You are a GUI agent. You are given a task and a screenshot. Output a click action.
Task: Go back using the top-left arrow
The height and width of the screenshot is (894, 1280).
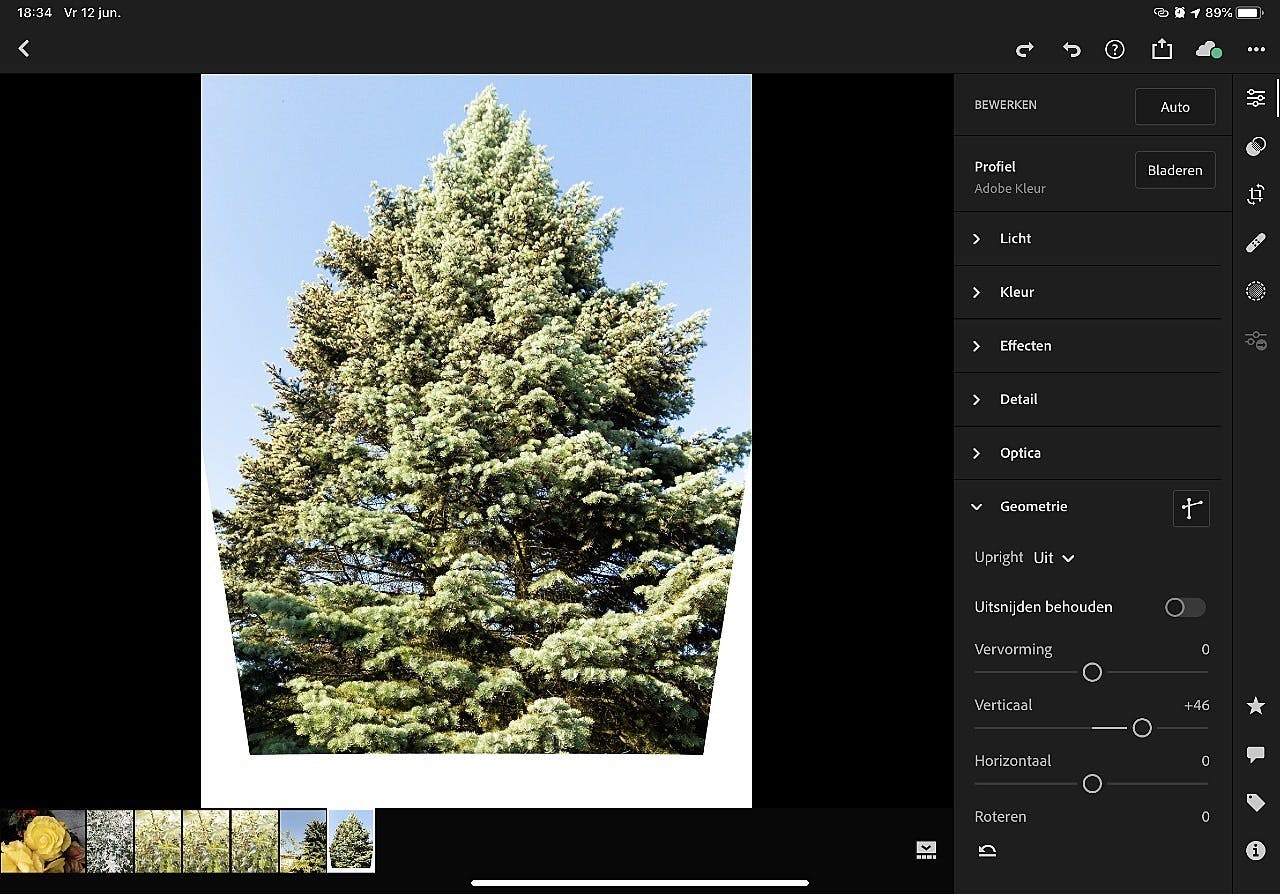coord(24,48)
